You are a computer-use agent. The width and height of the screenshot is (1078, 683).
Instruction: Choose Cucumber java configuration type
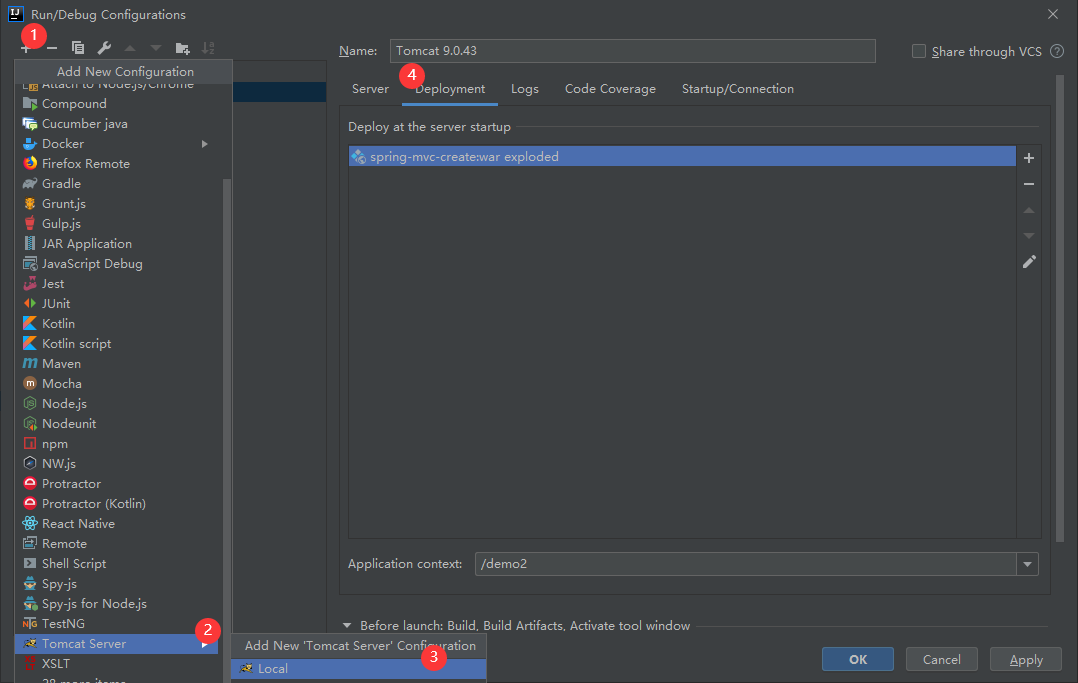[x=117, y=124]
